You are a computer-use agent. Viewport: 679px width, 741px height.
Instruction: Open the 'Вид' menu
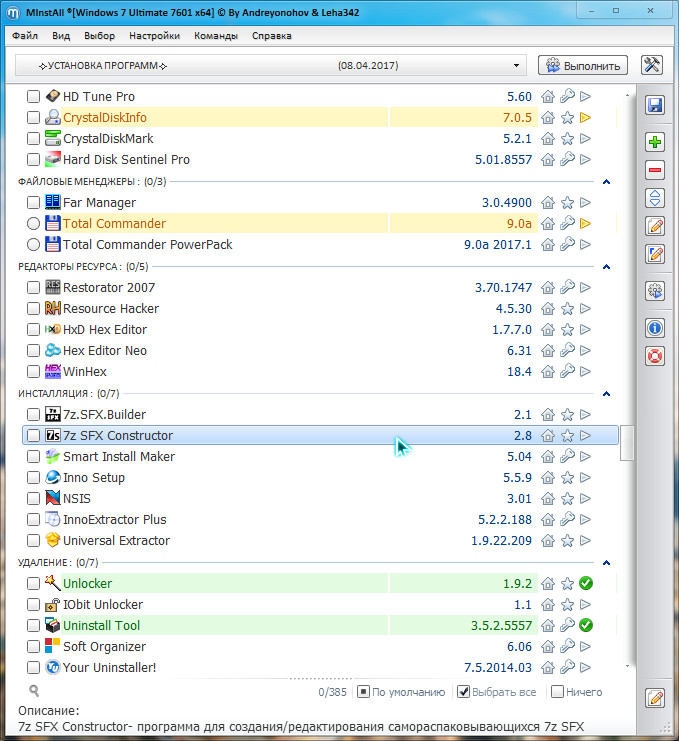tap(61, 36)
